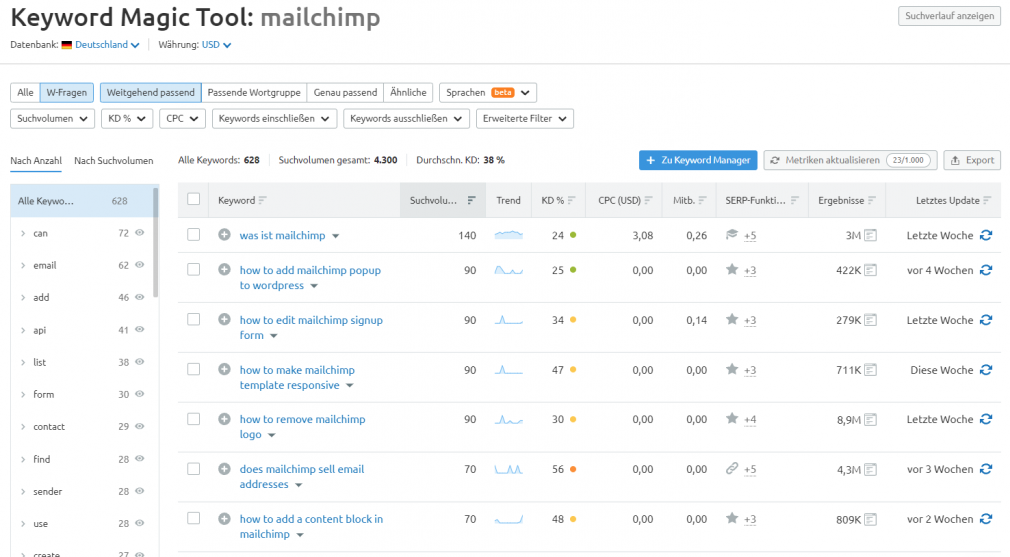
Task: Open SERP snapshot icon next to 279K results
Action: [870, 320]
